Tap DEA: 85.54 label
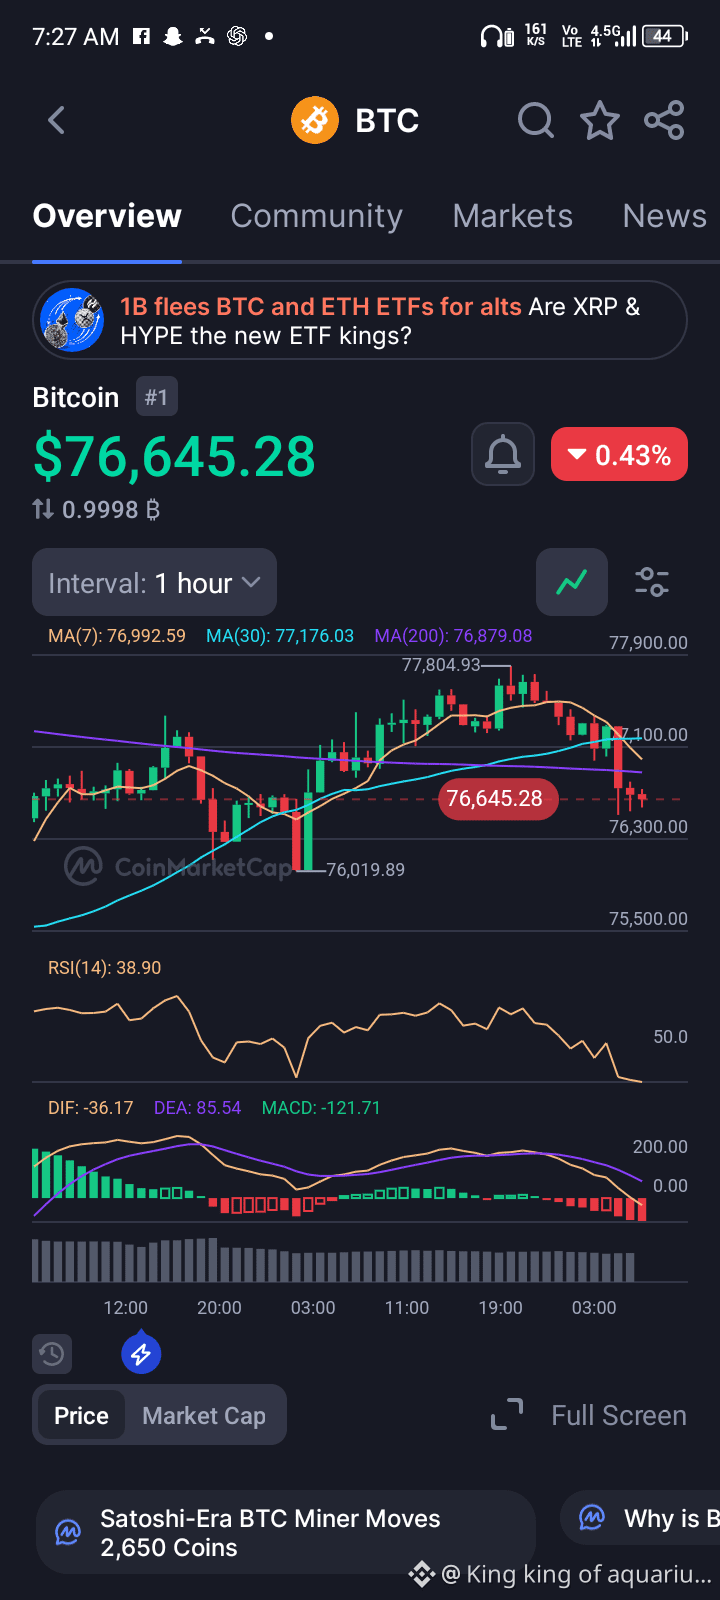 [x=197, y=1107]
